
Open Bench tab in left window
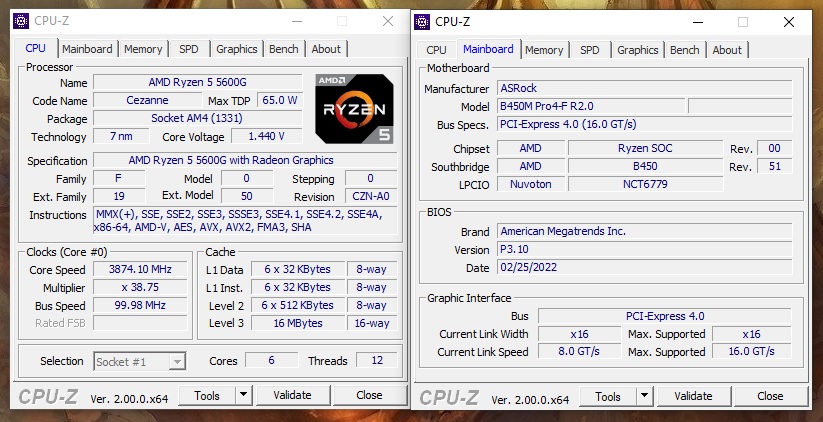tap(284, 49)
